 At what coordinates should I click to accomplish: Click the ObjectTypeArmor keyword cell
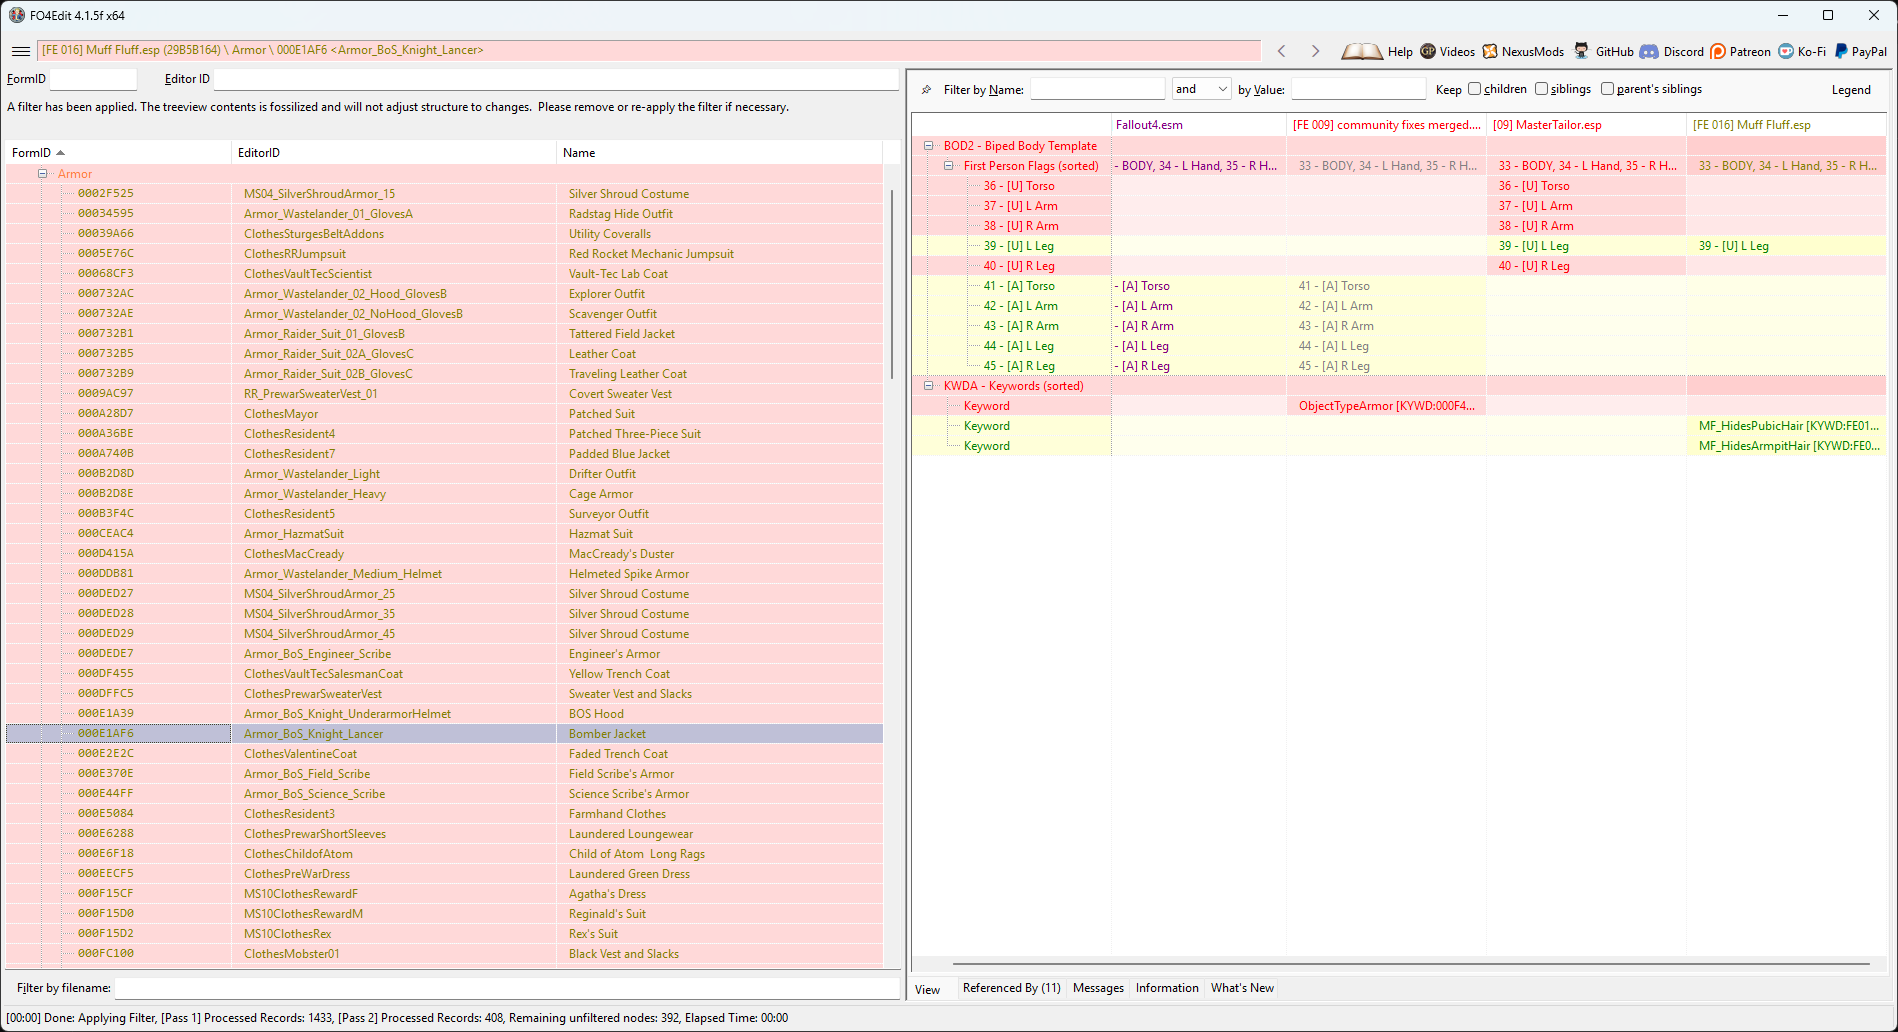1386,406
